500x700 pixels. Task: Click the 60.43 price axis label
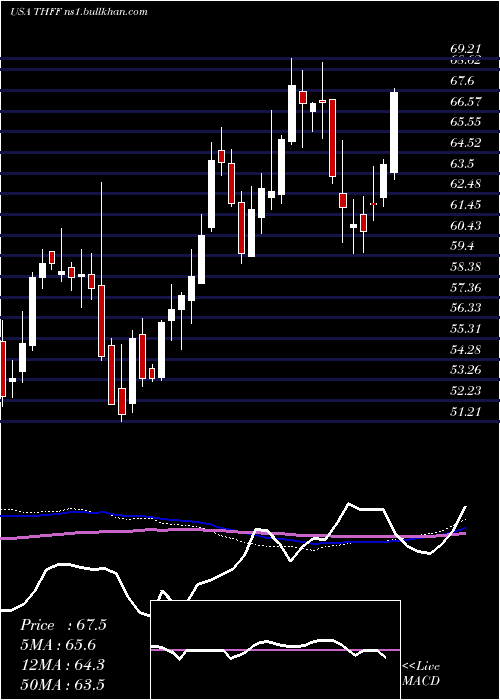466,226
